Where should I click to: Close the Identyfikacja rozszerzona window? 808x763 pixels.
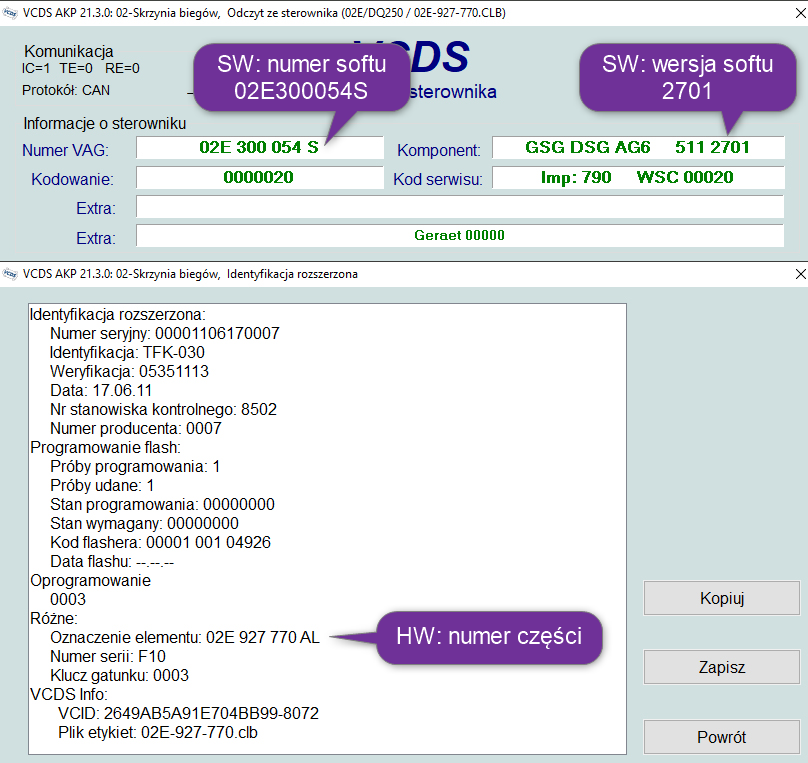(x=800, y=274)
